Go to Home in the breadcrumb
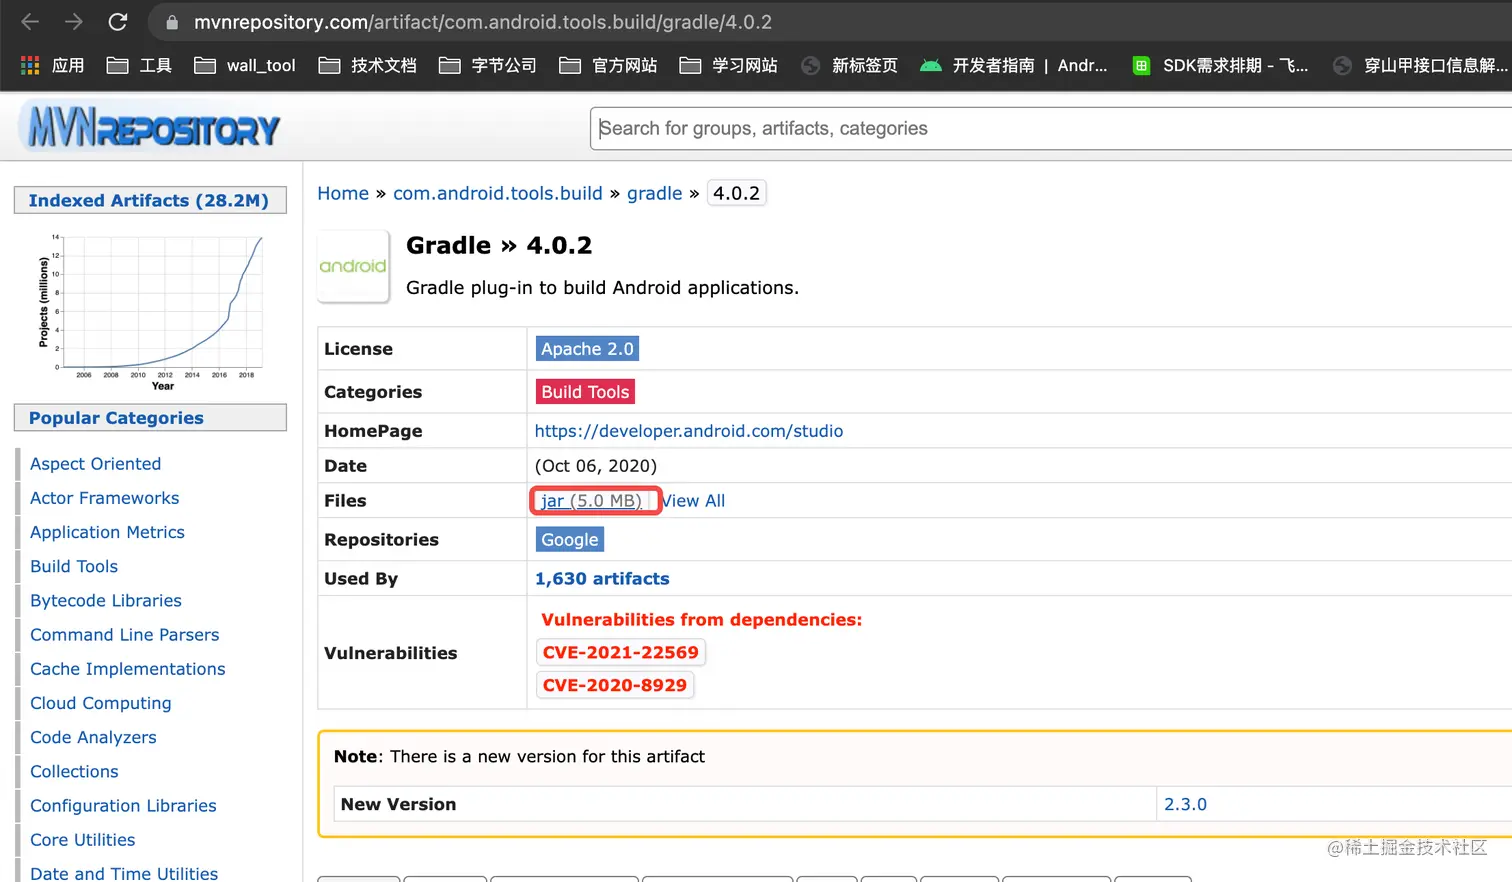 coord(343,193)
